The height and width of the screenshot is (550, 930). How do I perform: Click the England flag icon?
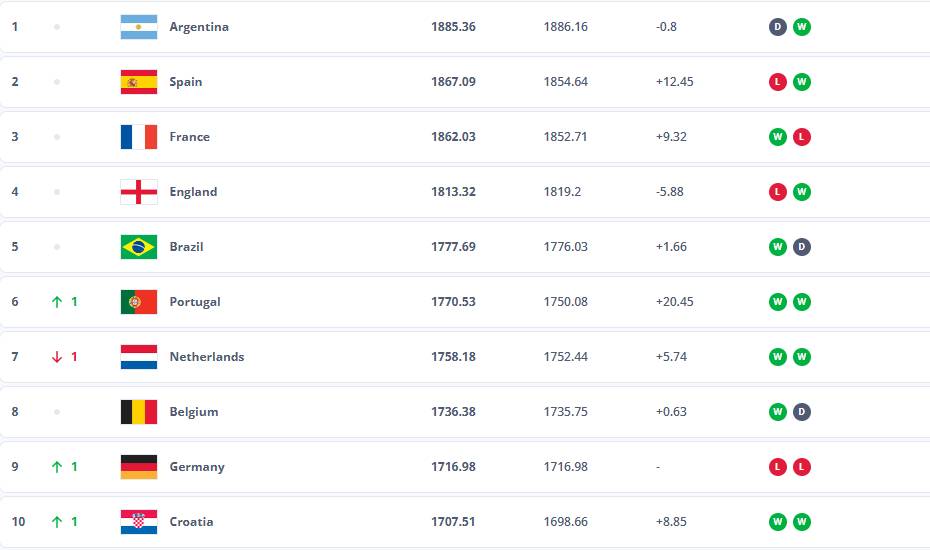tap(139, 192)
